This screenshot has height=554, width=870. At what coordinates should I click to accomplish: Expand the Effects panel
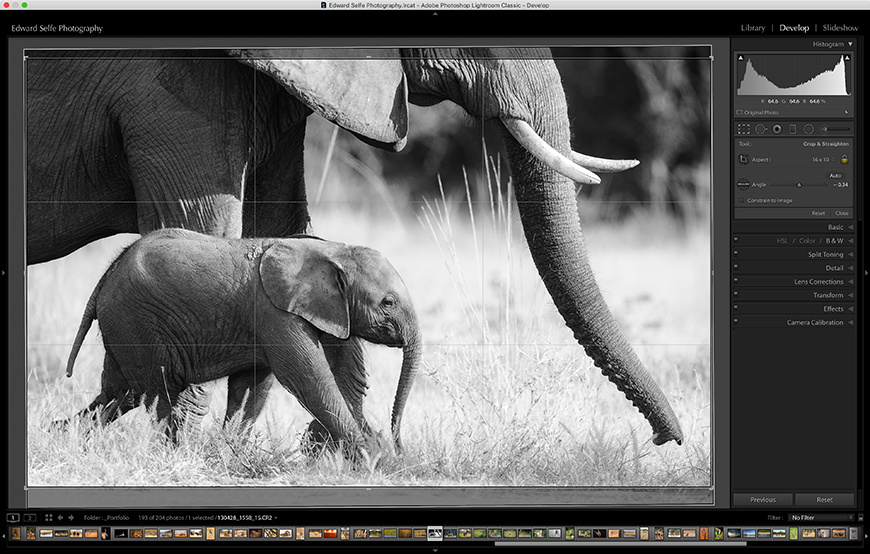(x=851, y=309)
